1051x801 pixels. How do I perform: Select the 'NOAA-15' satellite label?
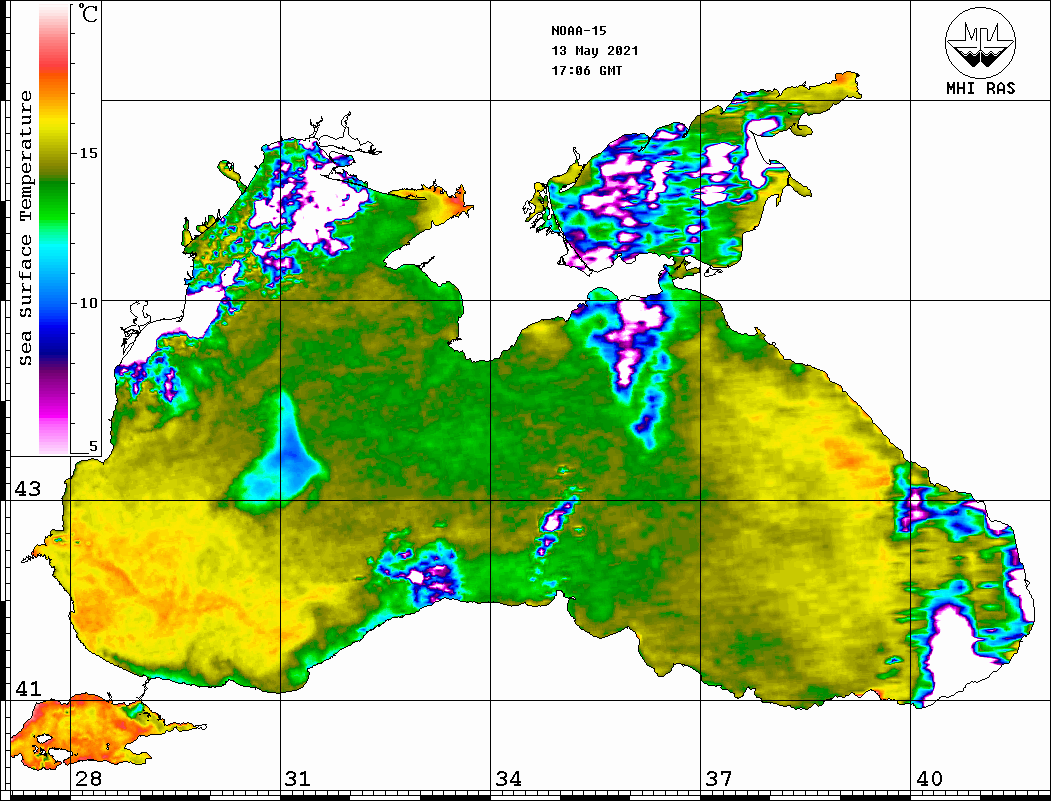click(578, 31)
